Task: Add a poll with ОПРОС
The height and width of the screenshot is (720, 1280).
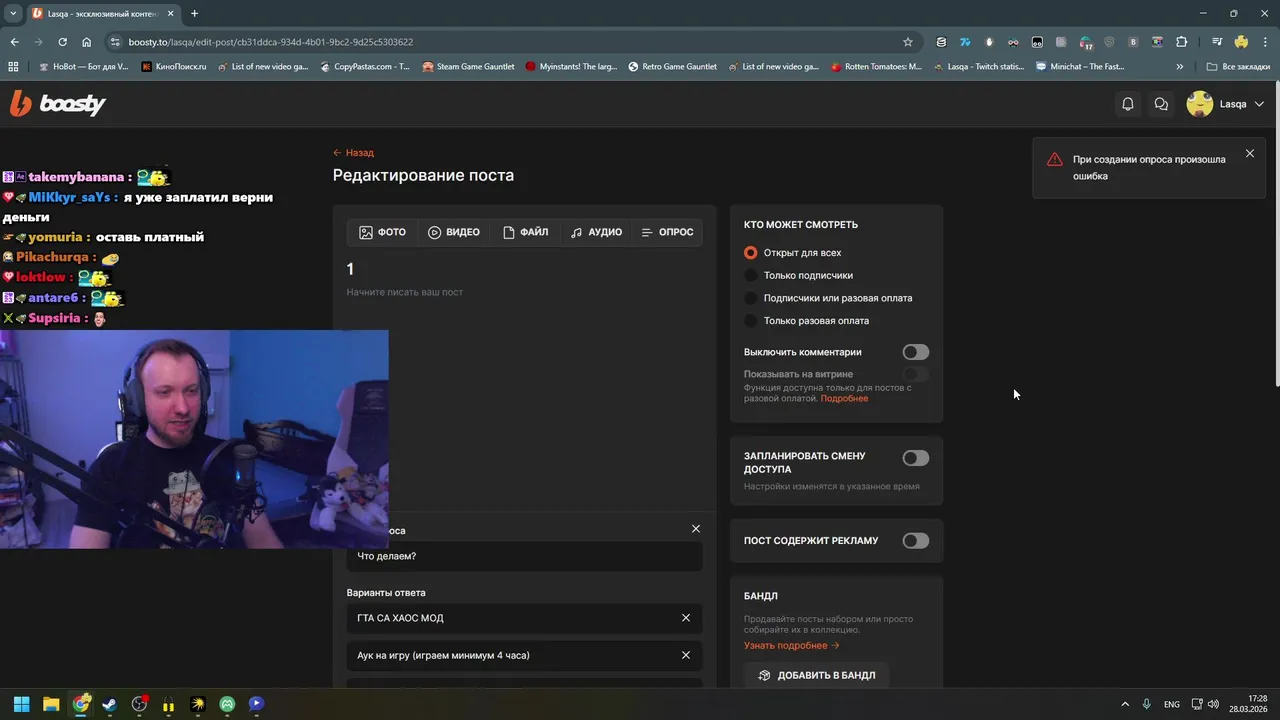Action: pos(667,232)
